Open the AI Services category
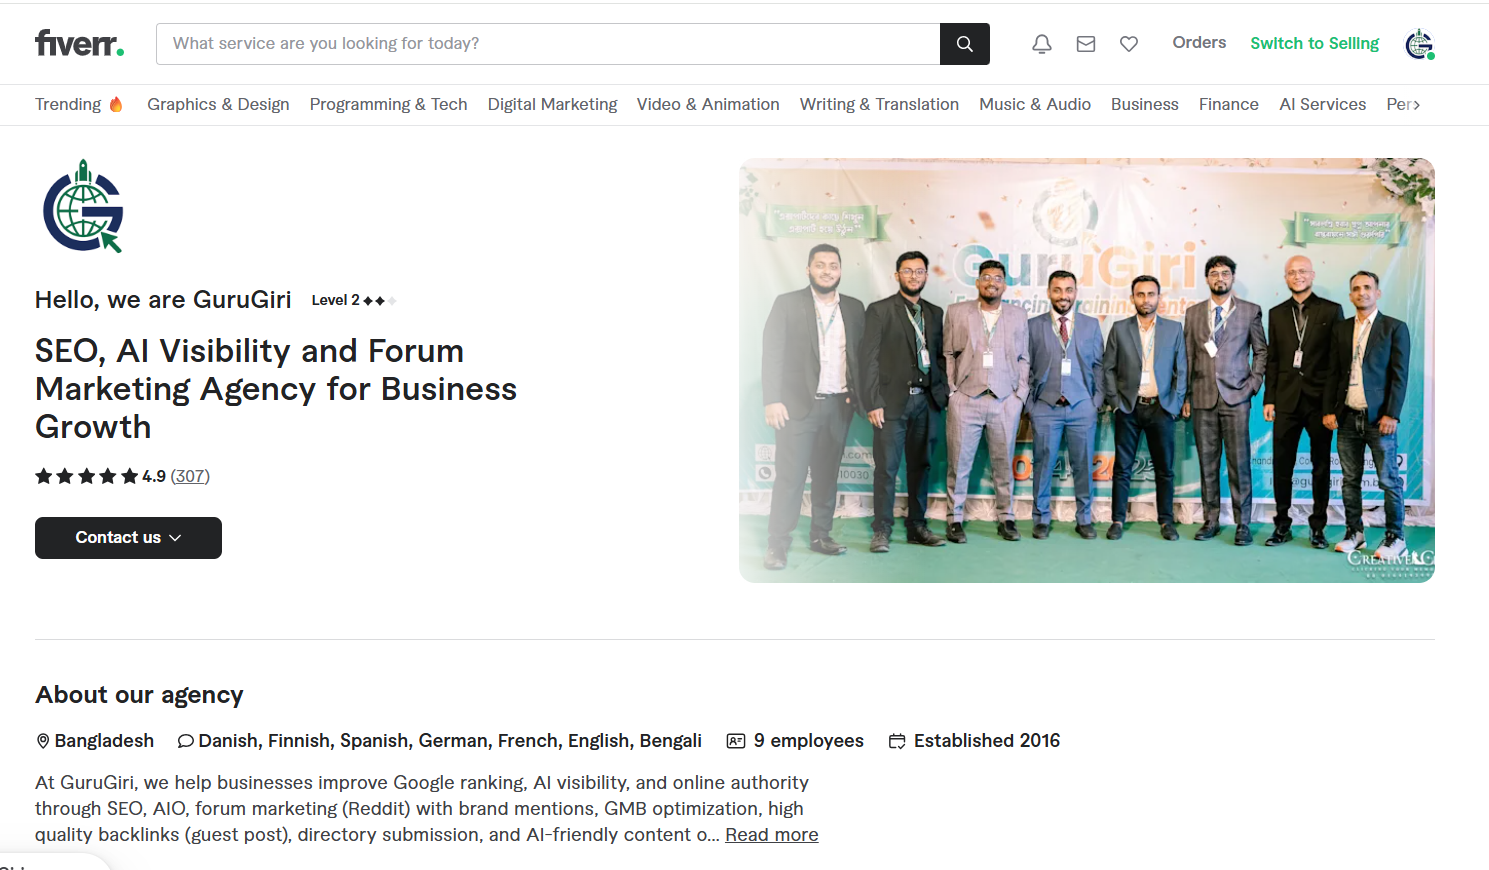 (1323, 104)
